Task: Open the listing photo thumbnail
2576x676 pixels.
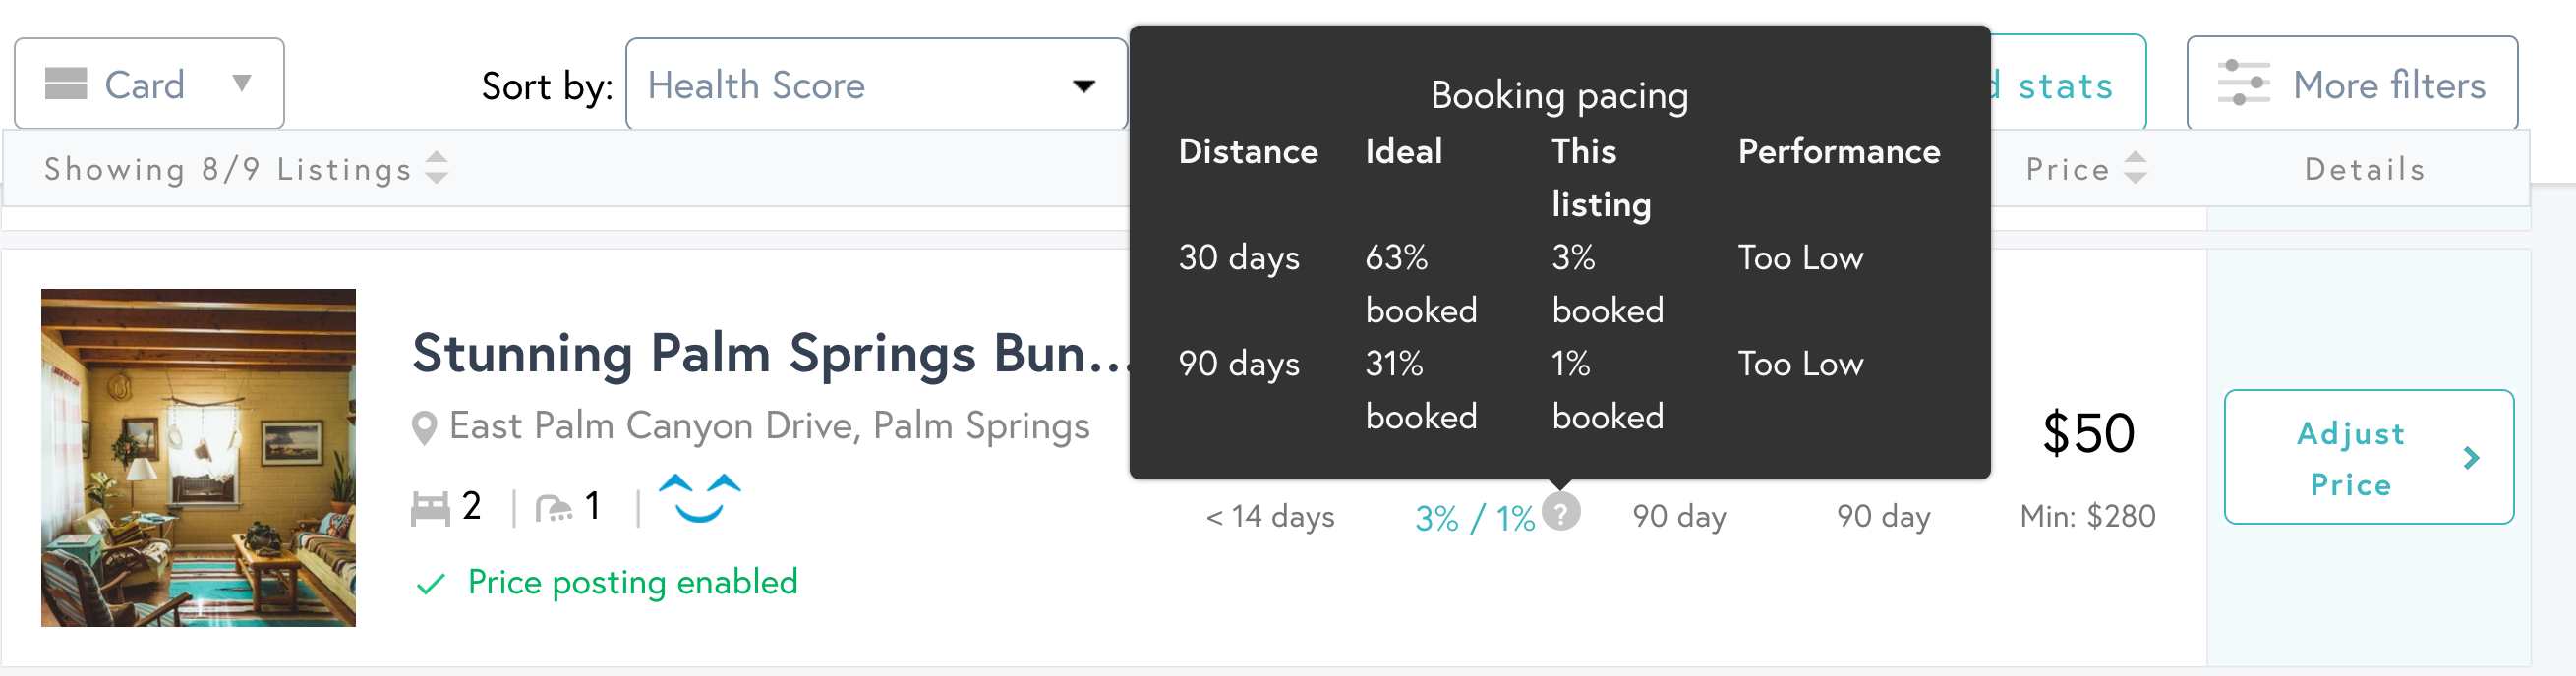Action: point(198,458)
